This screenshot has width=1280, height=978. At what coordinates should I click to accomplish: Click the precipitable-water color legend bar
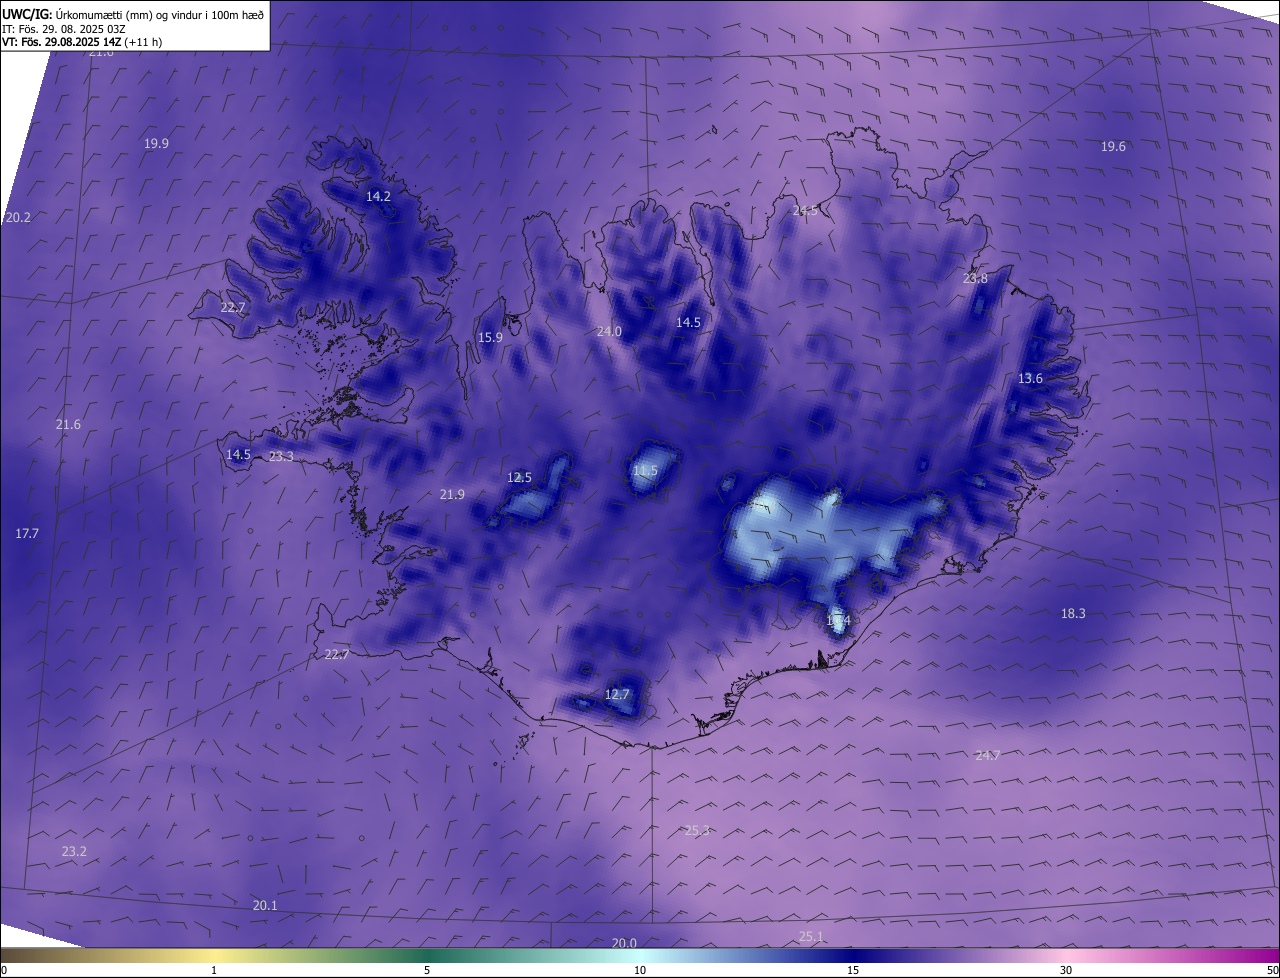pyautogui.click(x=640, y=956)
